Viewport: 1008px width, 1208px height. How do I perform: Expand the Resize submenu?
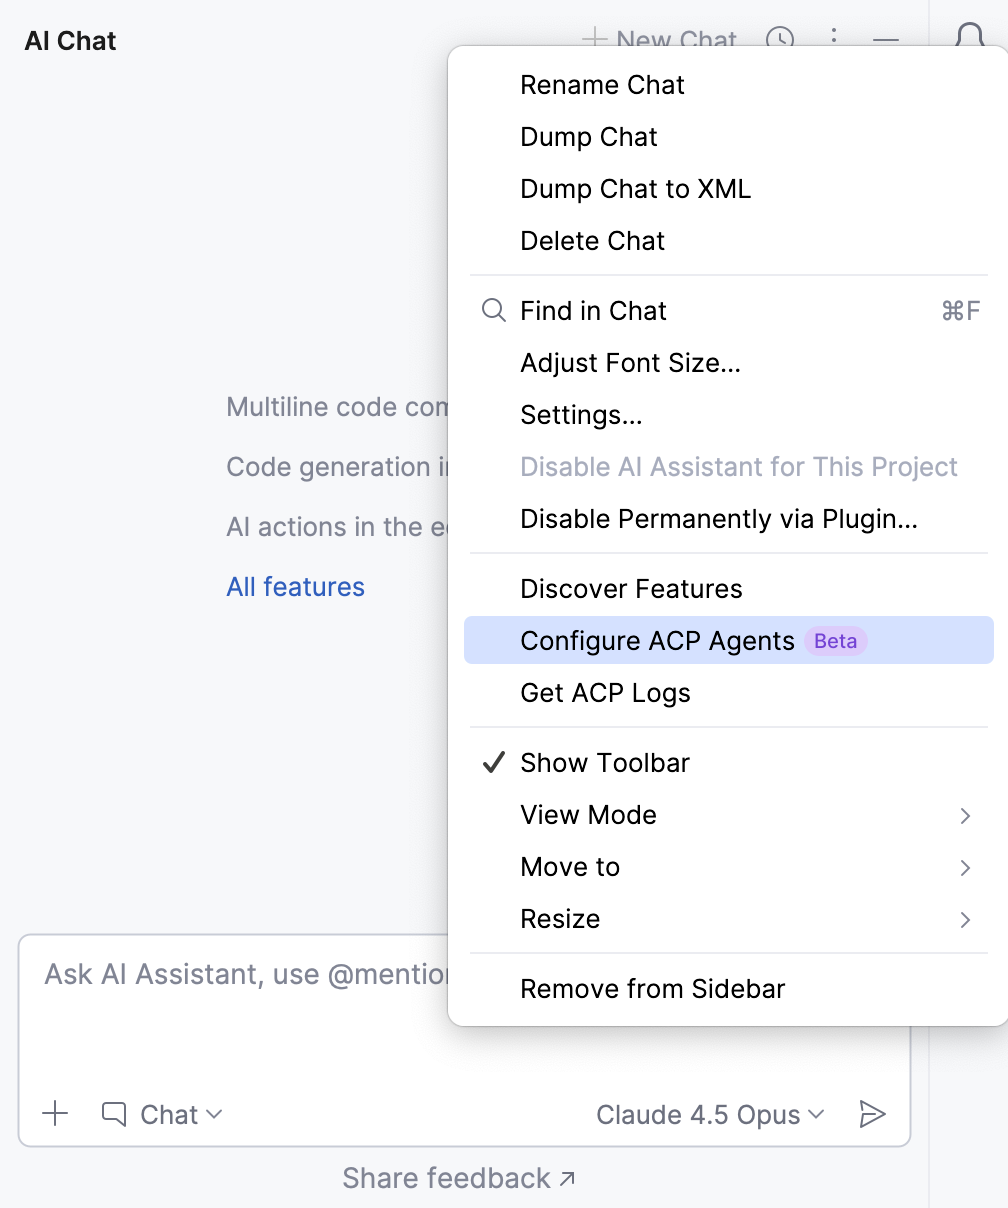[560, 919]
